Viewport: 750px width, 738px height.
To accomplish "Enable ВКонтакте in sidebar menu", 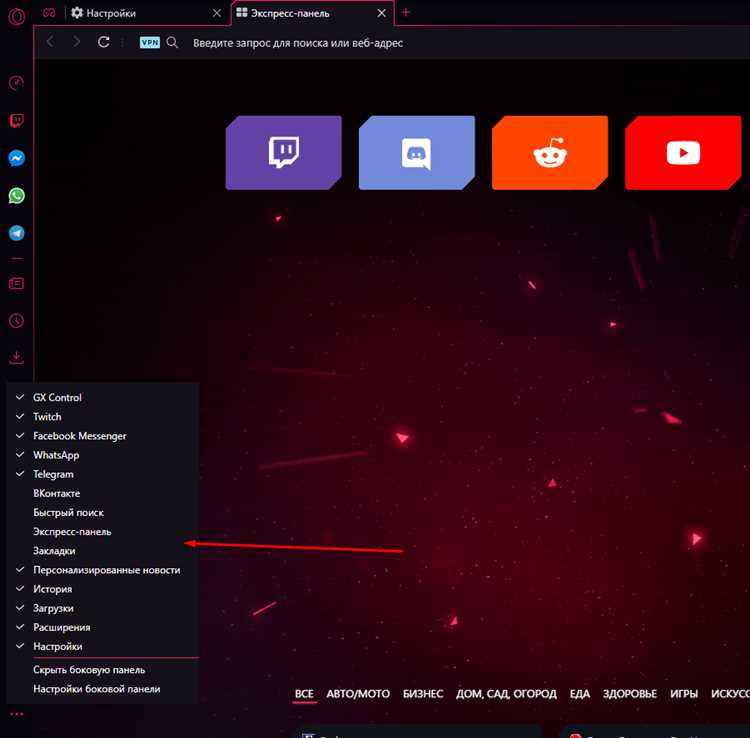I will (x=103, y=493).
